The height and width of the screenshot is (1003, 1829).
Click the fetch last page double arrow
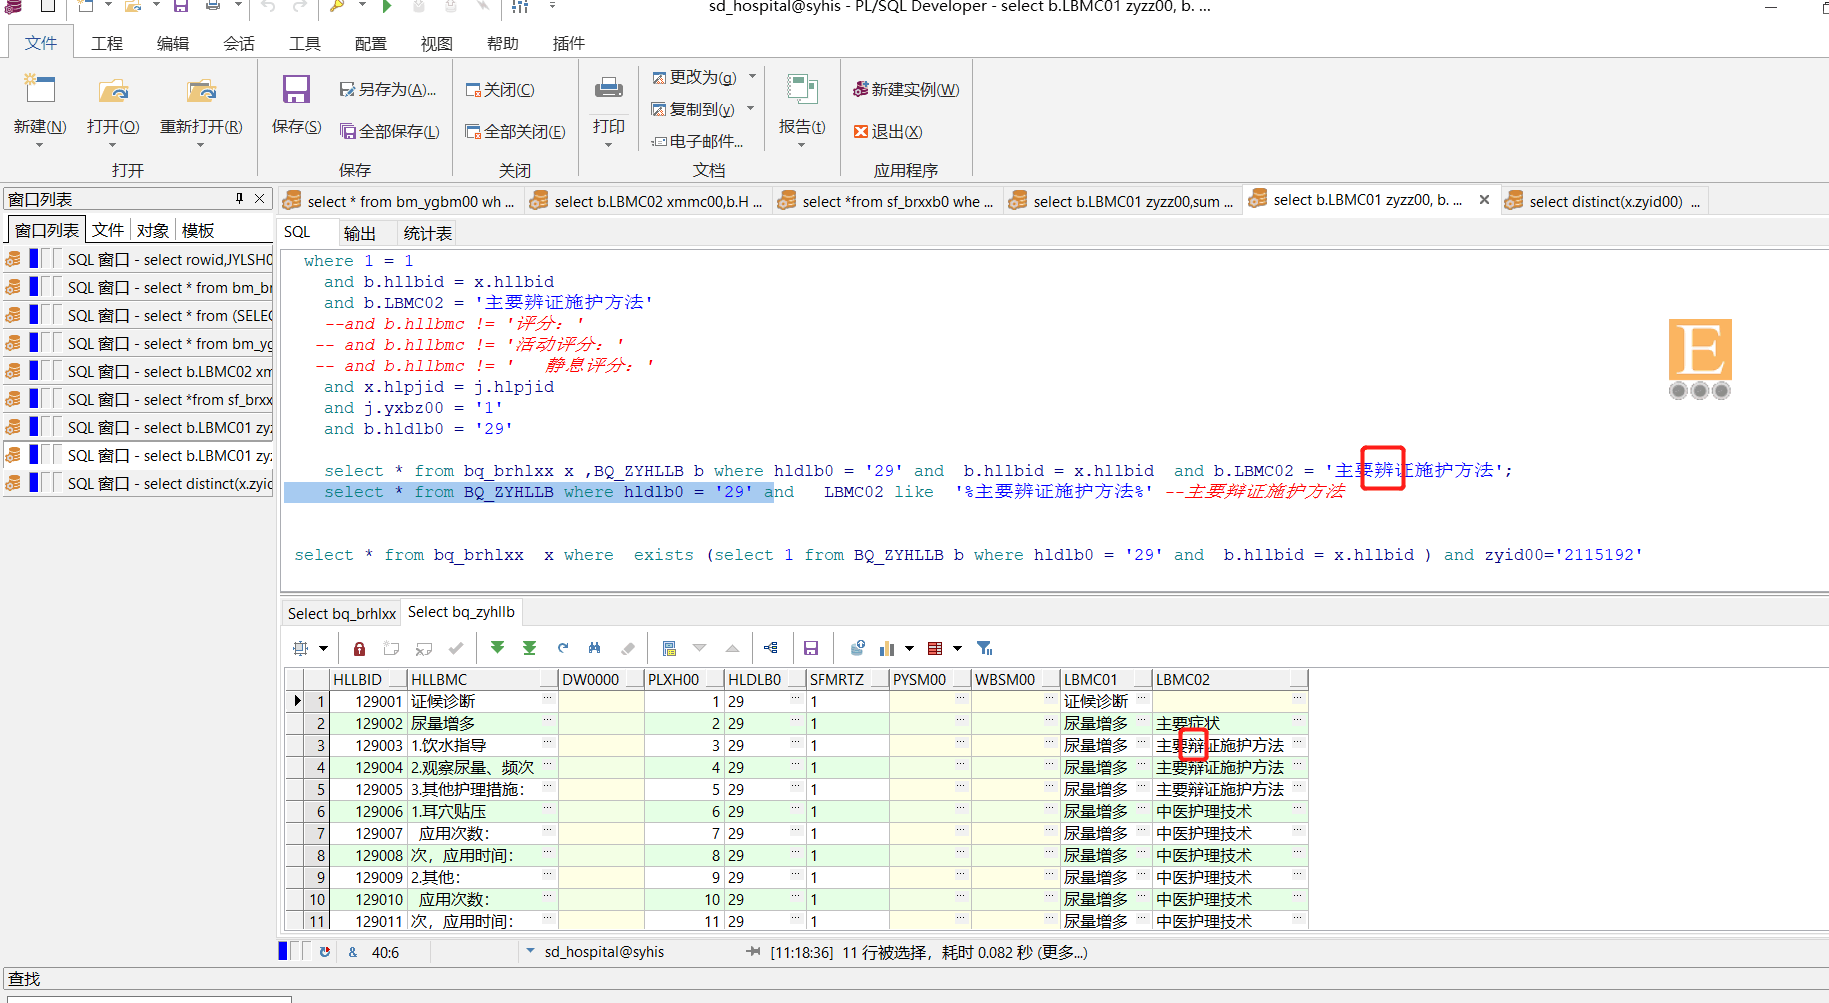[x=529, y=648]
